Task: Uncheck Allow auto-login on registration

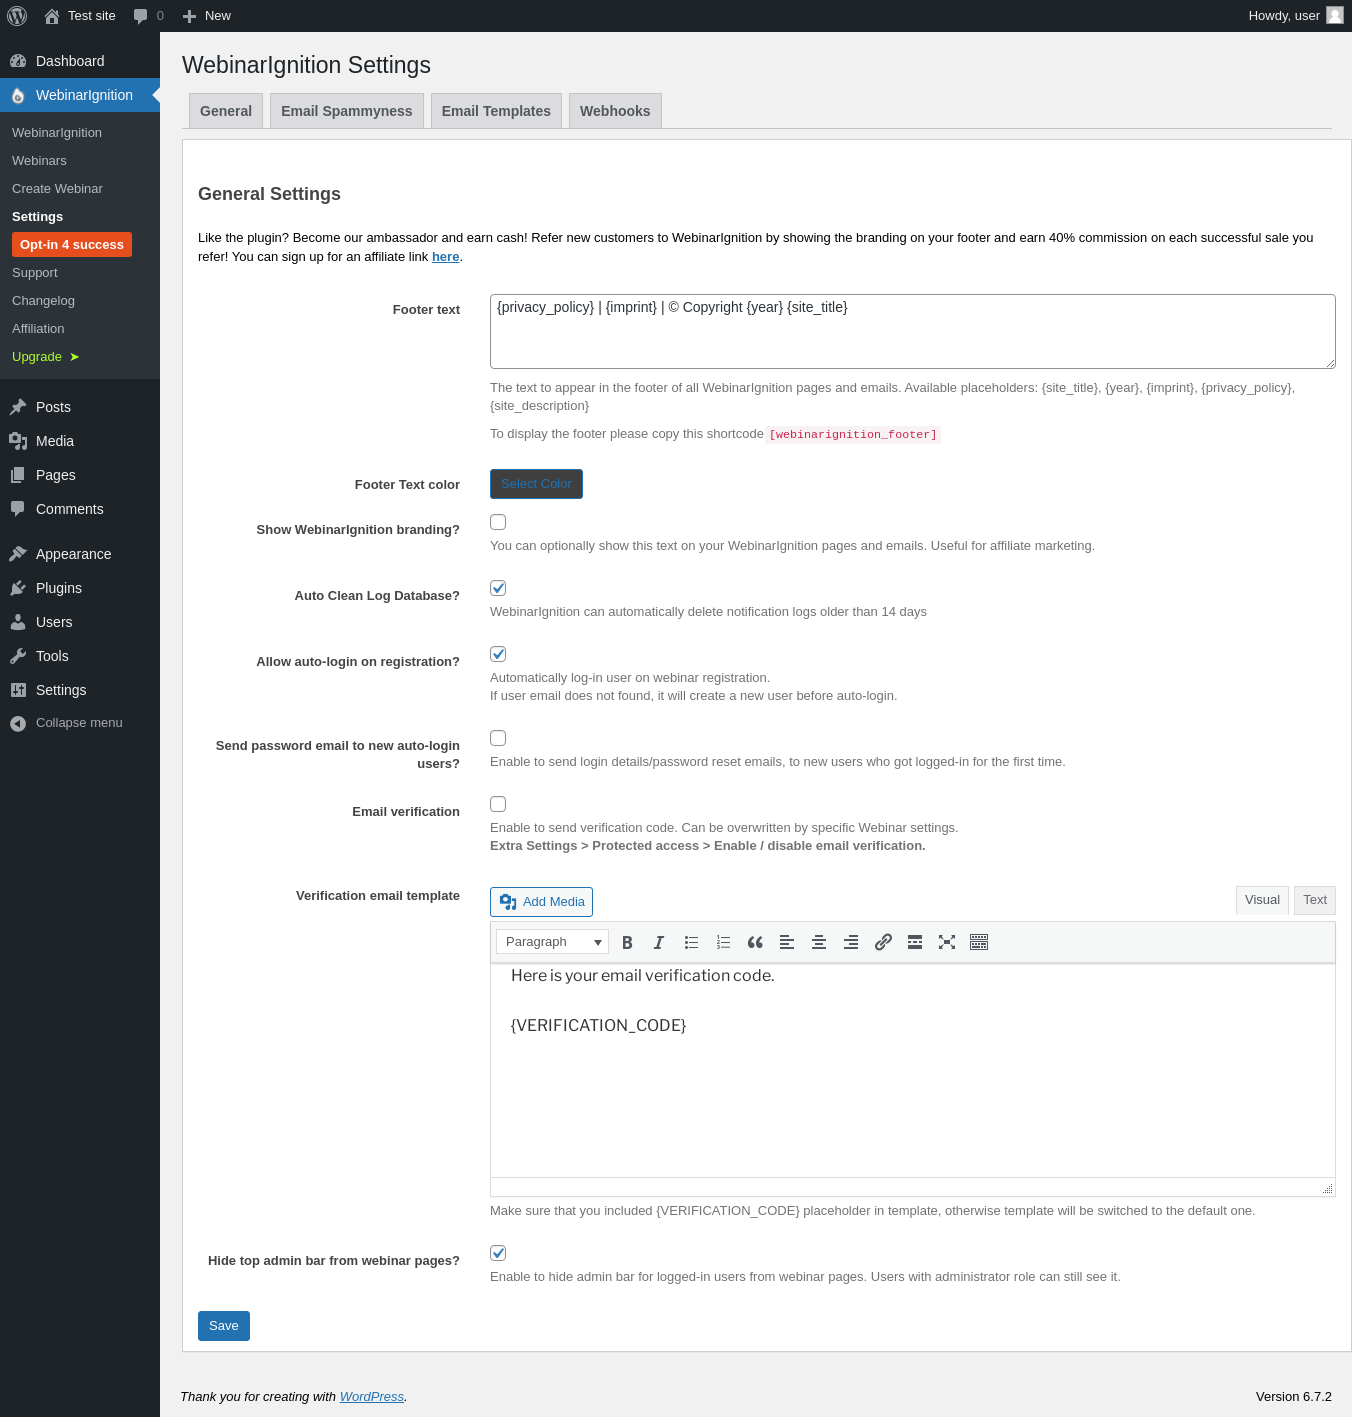Action: click(498, 654)
